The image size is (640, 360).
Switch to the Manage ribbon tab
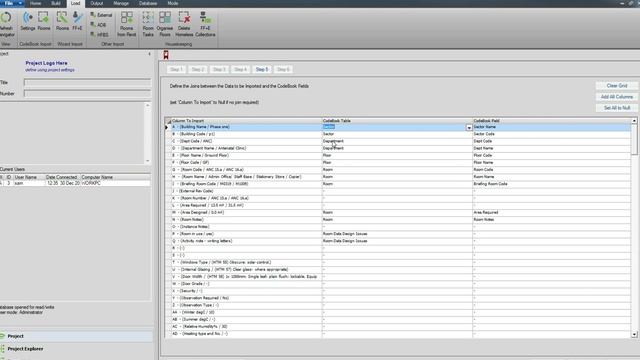121,3
